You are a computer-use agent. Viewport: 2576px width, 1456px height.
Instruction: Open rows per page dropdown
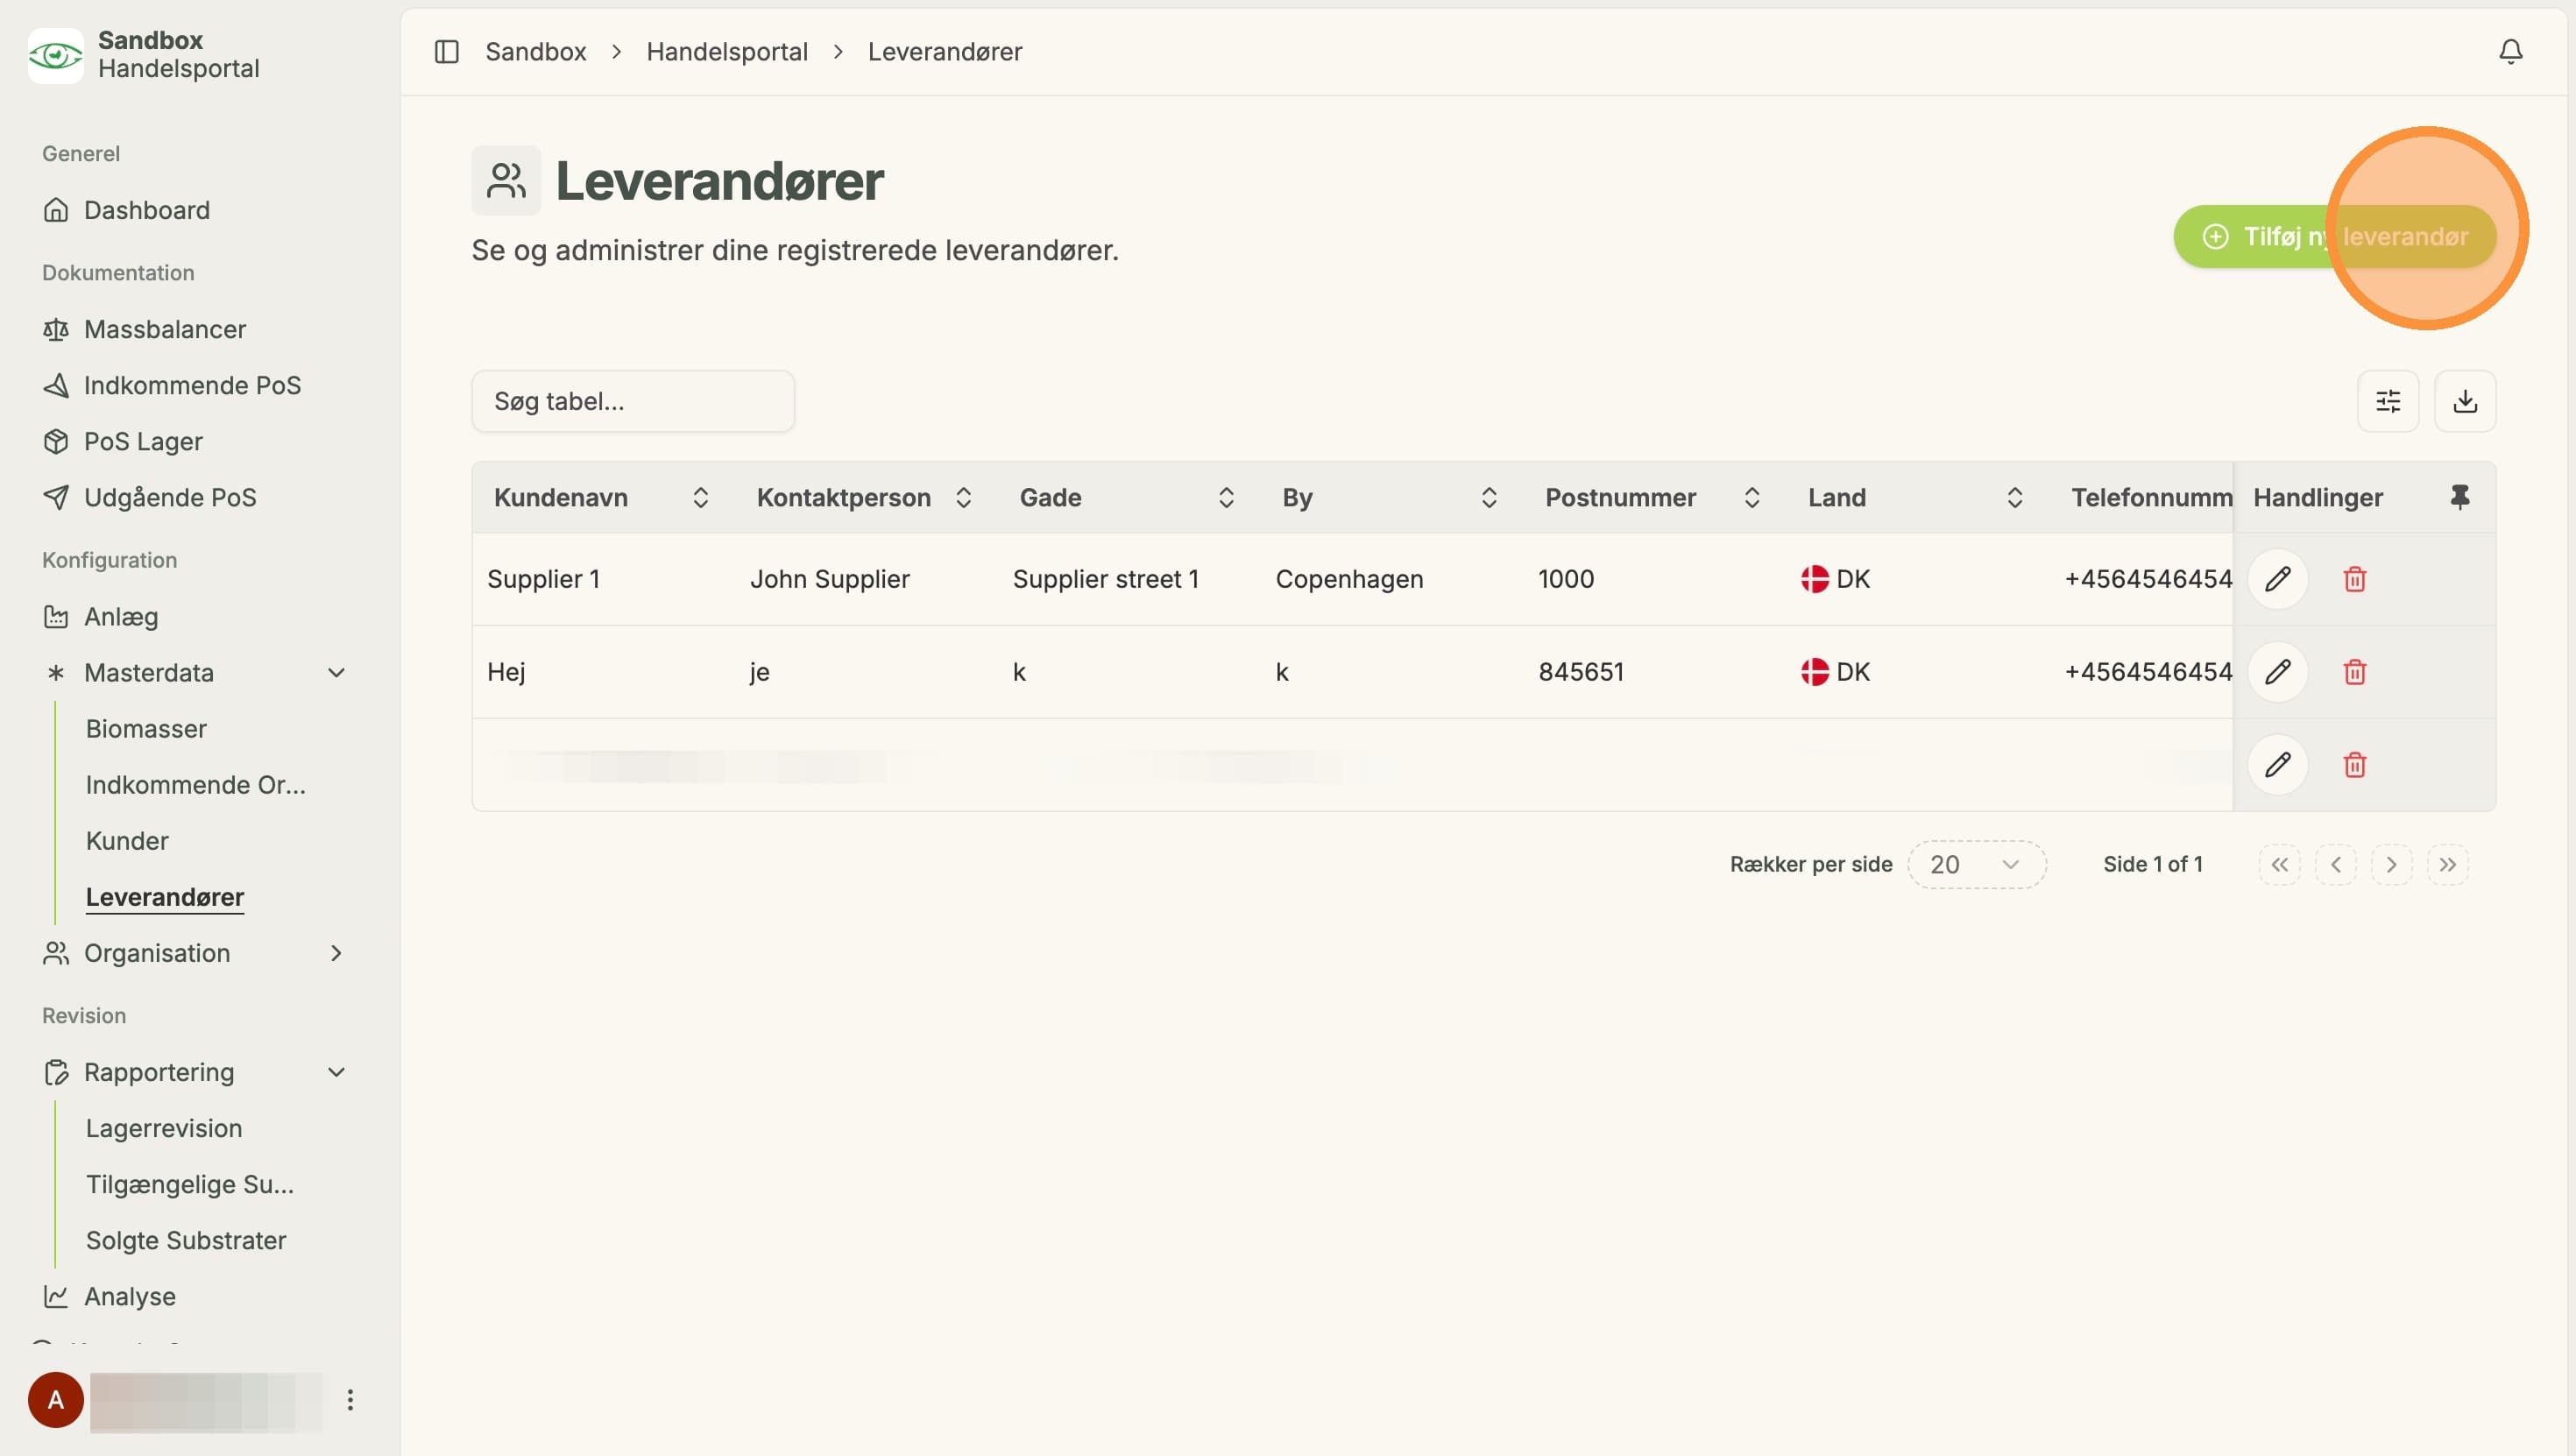[x=1977, y=865]
